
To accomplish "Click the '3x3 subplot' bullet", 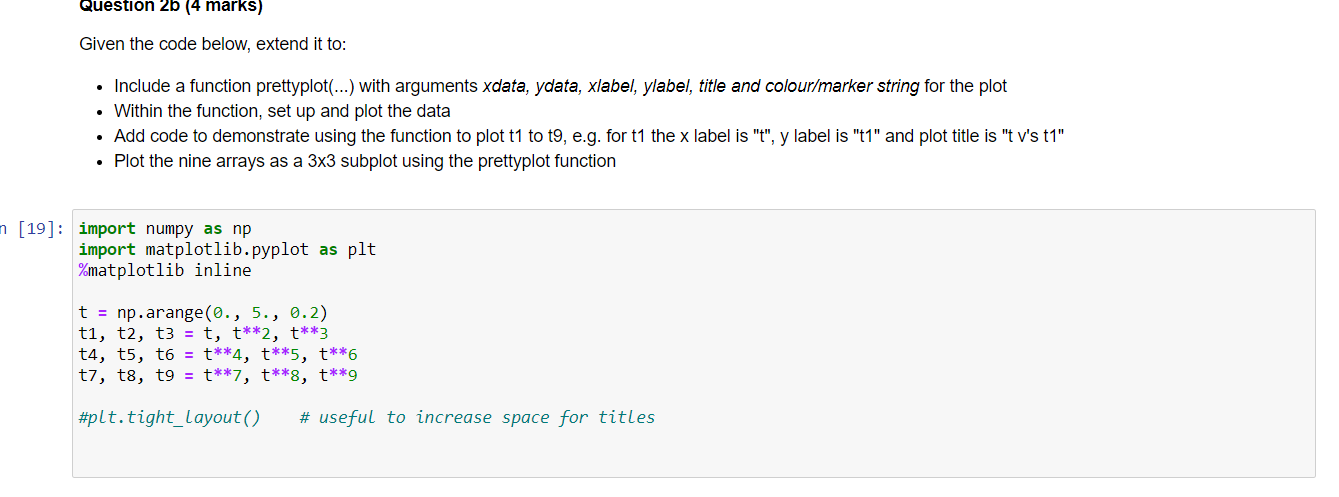I will (365, 161).
